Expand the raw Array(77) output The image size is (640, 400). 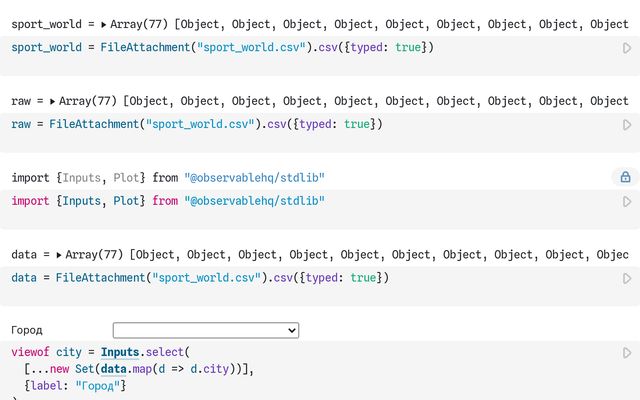(53, 101)
